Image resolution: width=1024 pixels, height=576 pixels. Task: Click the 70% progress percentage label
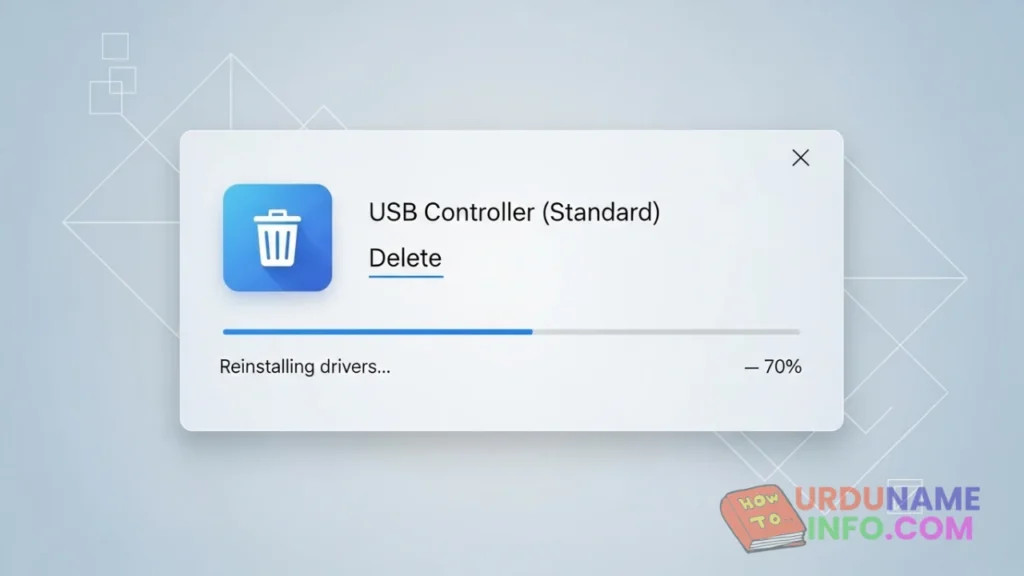(x=782, y=366)
